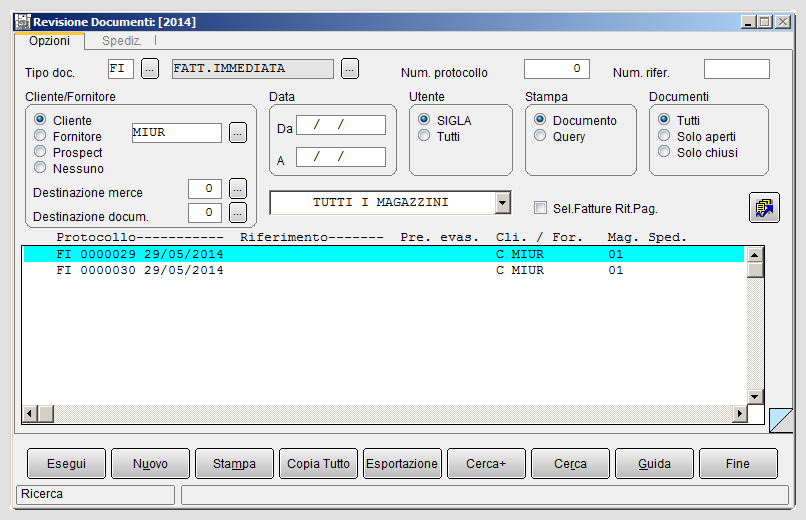806x520 pixels.
Task: Click the Esportazione button
Action: click(x=402, y=463)
